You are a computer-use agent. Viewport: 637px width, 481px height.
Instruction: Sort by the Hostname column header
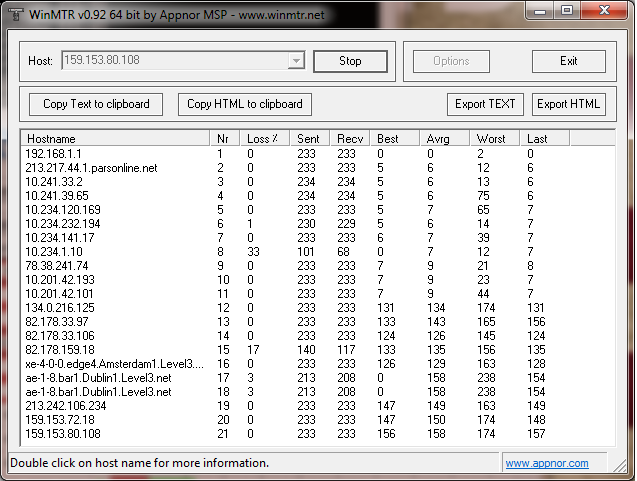(115, 138)
